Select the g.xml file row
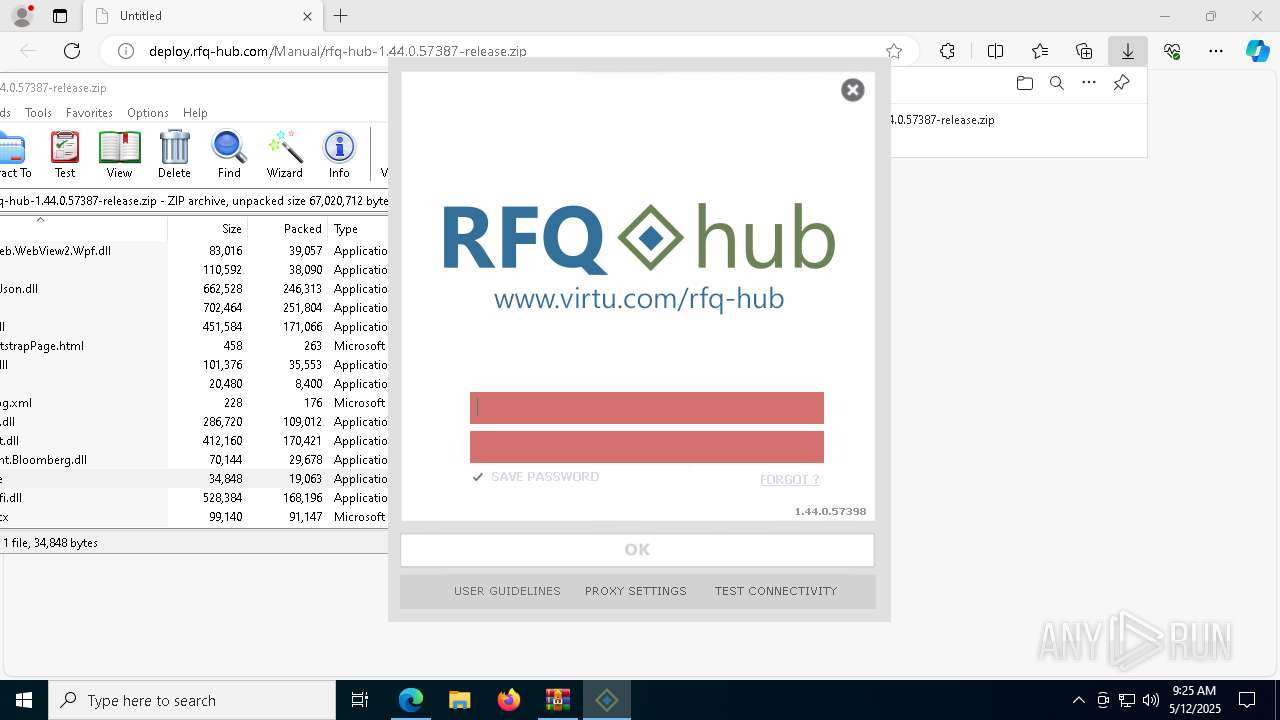Image resolution: width=1280 pixels, height=720 pixels. tap(194, 403)
